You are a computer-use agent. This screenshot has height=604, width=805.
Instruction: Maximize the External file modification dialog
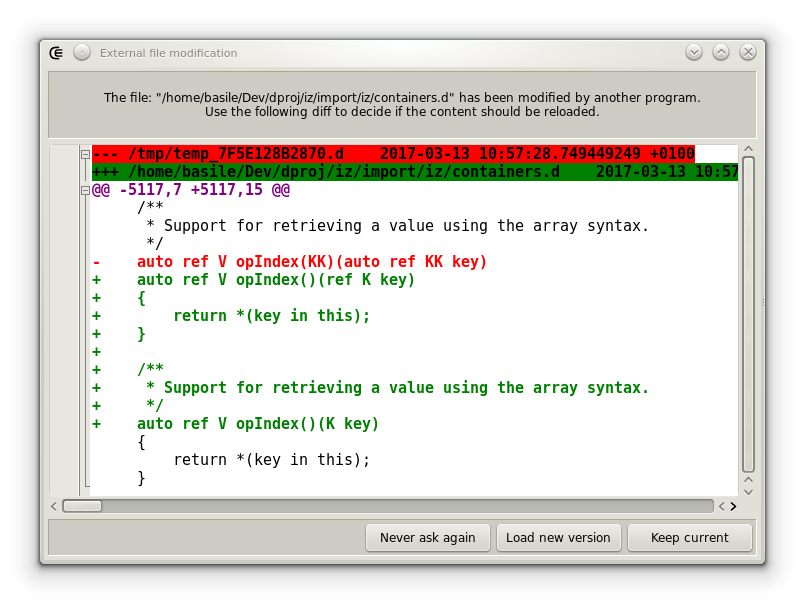(721, 53)
